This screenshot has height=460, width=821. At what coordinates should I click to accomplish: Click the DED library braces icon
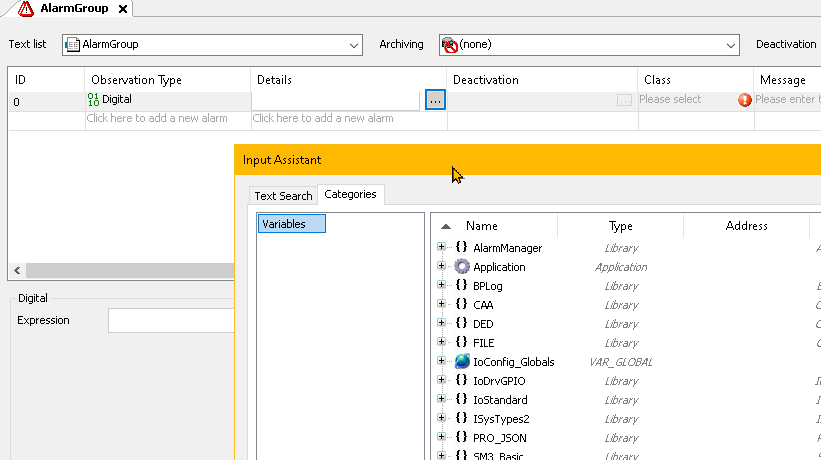461,323
